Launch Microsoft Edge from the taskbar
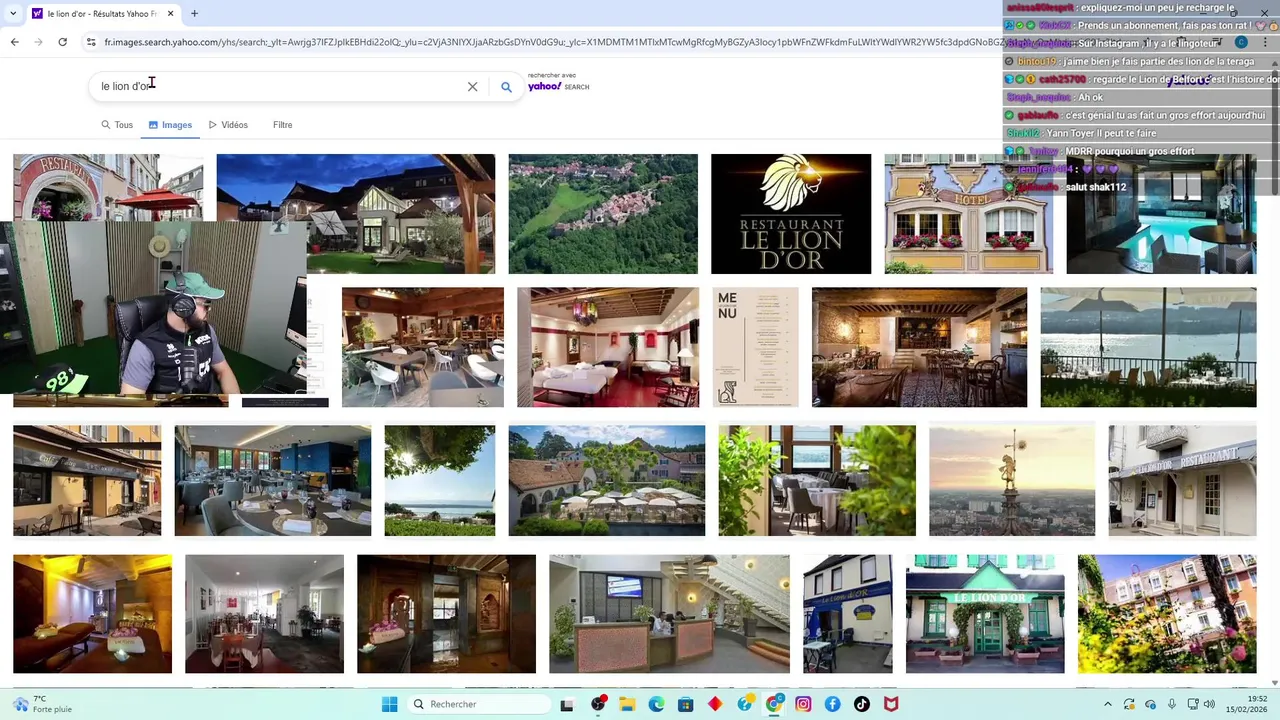 coord(656,704)
